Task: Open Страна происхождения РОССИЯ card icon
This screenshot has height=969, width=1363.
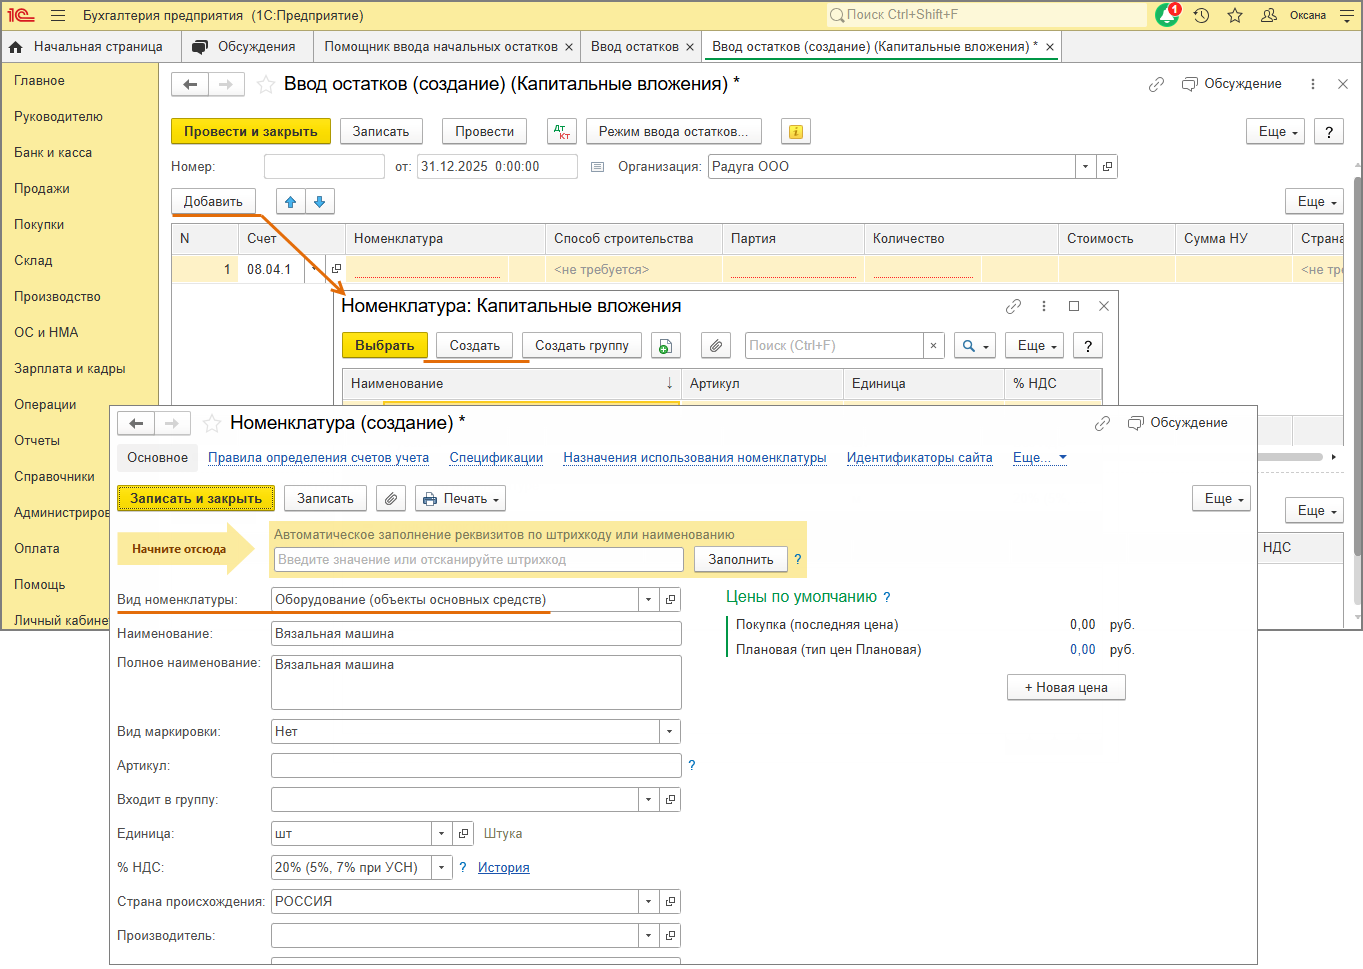Action: click(x=670, y=902)
